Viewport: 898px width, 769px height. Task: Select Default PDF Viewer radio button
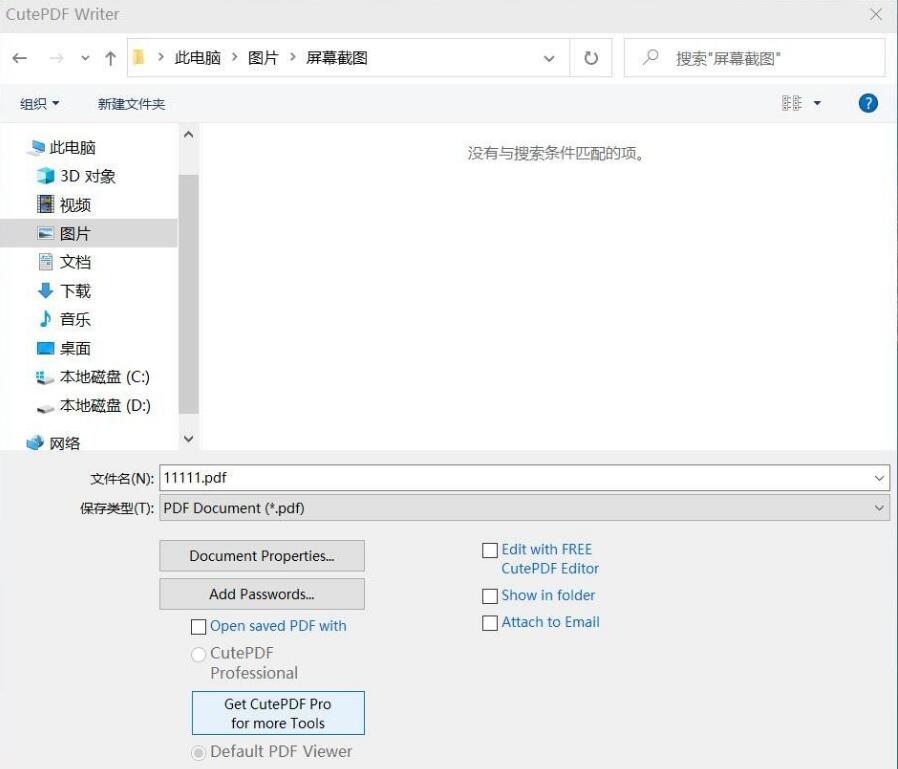point(198,752)
